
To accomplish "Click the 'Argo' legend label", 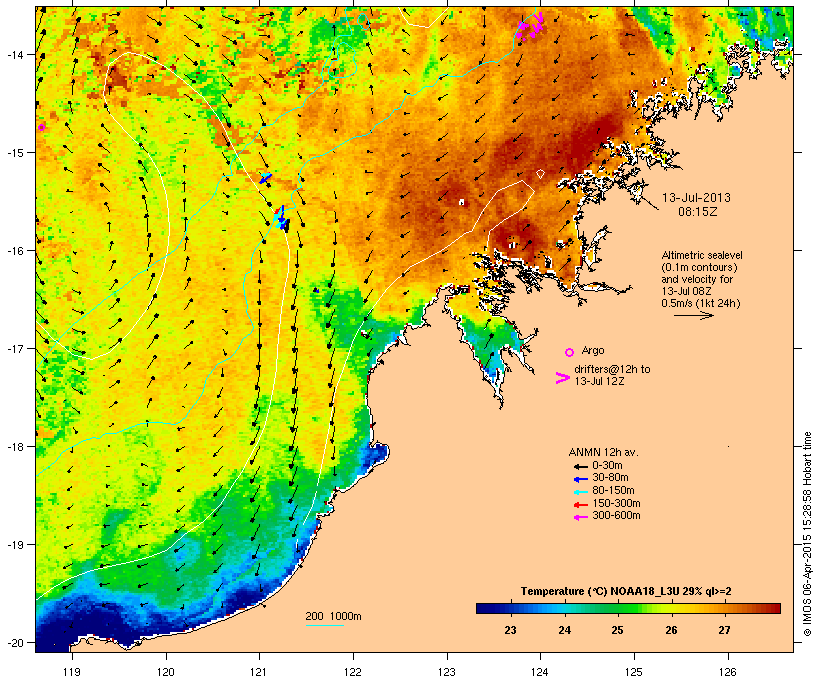I will click(593, 350).
